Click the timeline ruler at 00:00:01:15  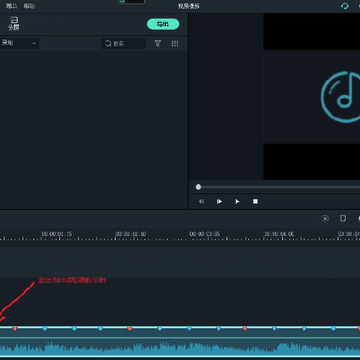coord(57,234)
